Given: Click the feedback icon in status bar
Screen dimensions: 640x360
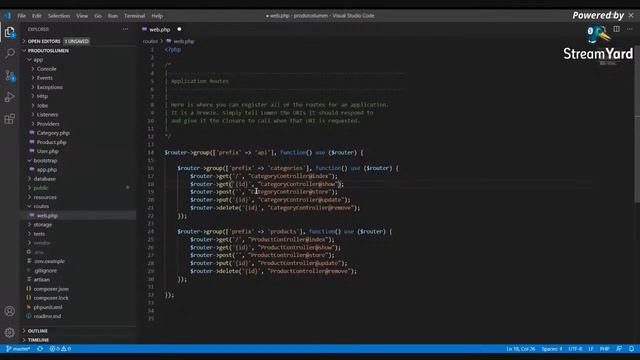Looking at the screenshot, I should pos(619,349).
